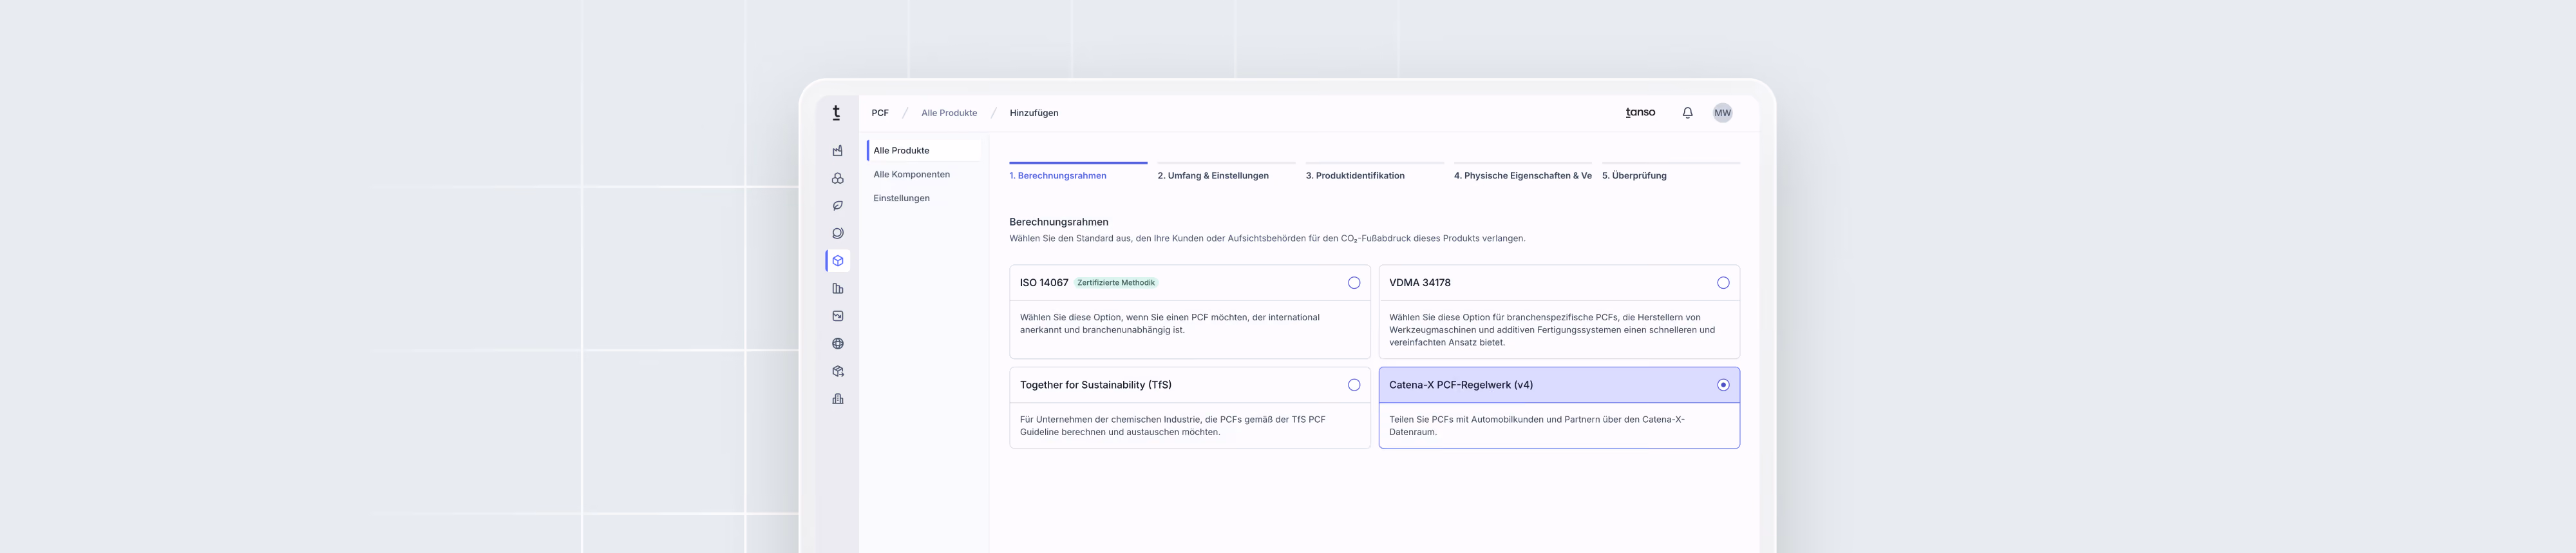Viewport: 2576px width, 553px height.
Task: Click Alle Produkte breadcrumb link
Action: point(949,113)
